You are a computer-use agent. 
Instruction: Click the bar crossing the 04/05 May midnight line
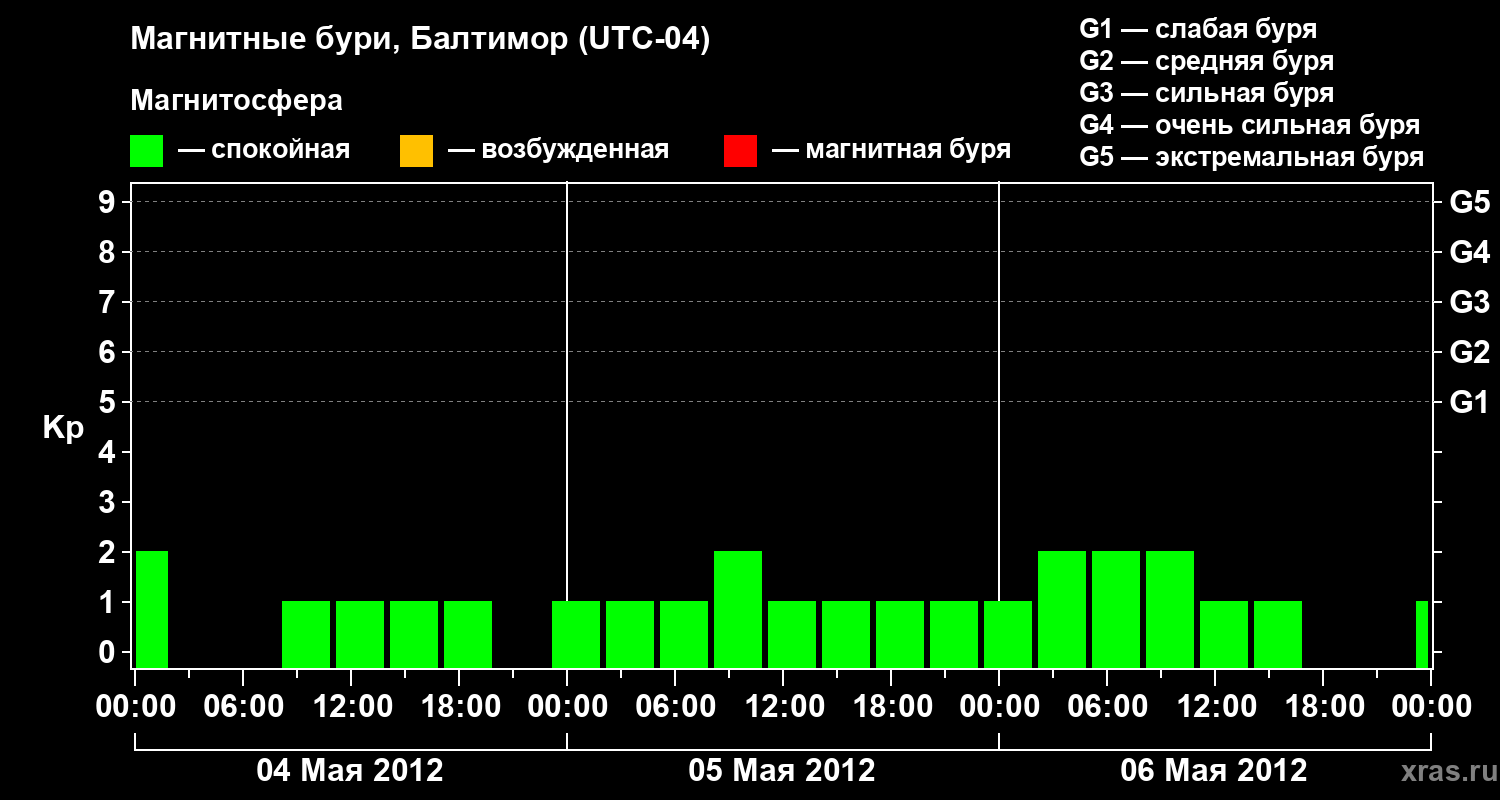click(576, 634)
